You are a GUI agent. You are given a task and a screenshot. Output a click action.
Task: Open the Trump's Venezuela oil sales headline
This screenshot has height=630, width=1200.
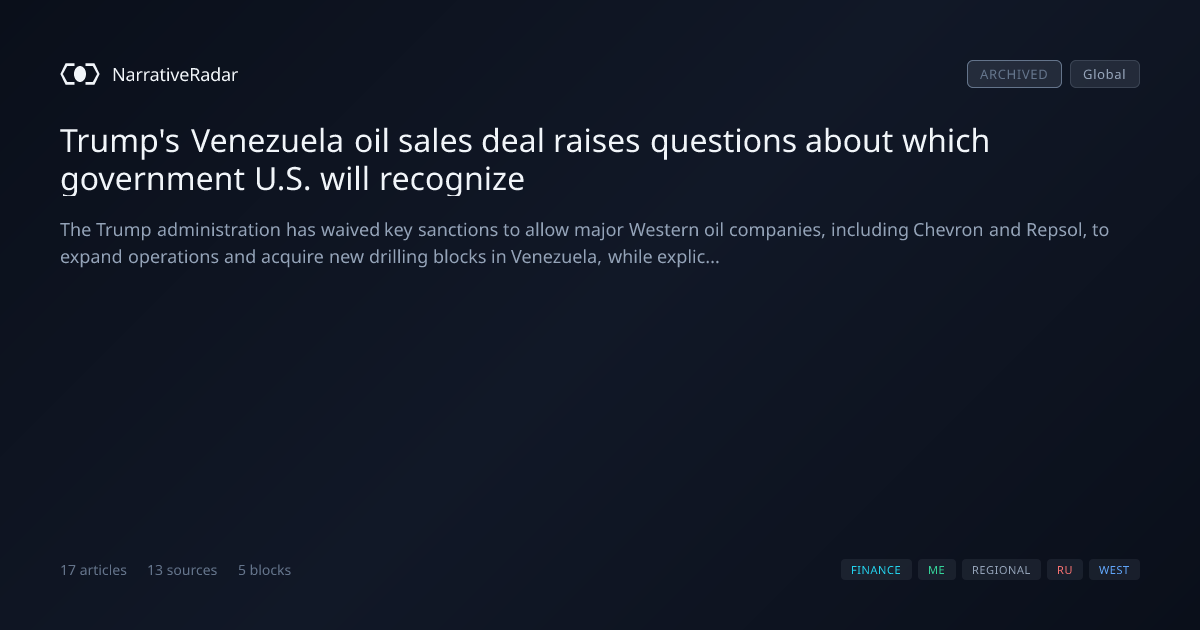[525, 160]
